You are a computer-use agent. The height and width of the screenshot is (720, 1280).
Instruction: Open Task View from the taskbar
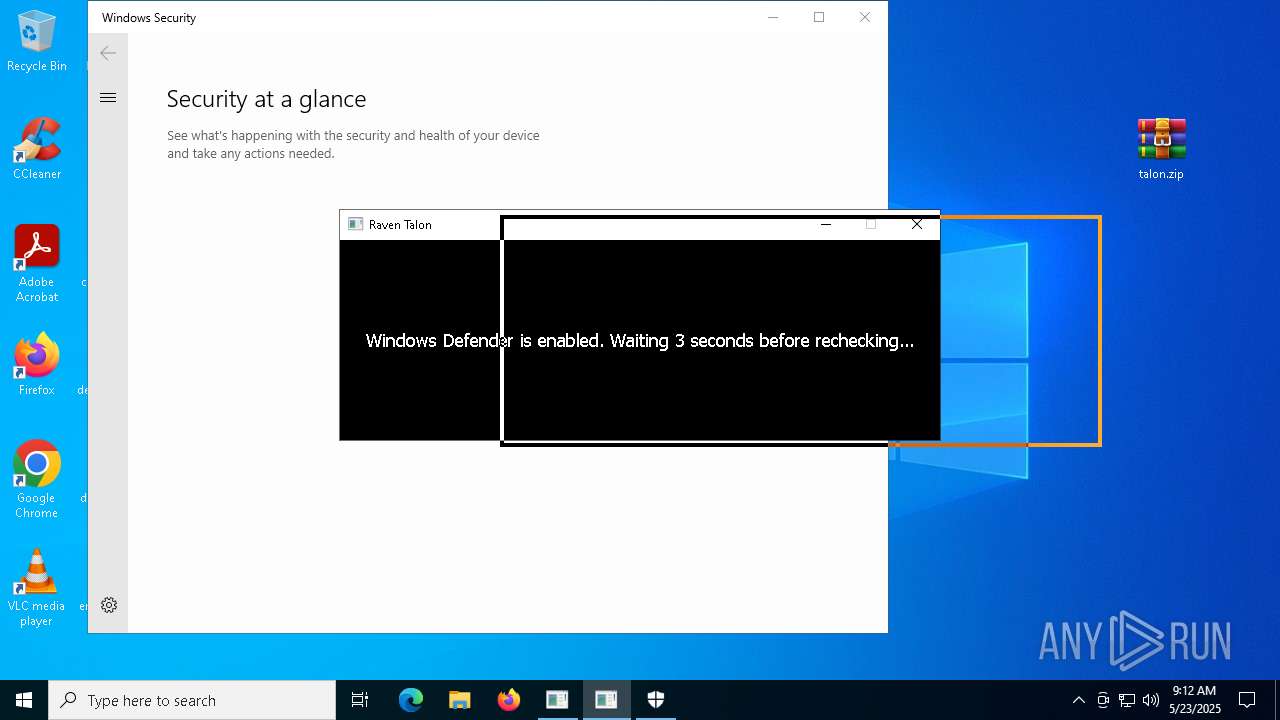pyautogui.click(x=360, y=700)
